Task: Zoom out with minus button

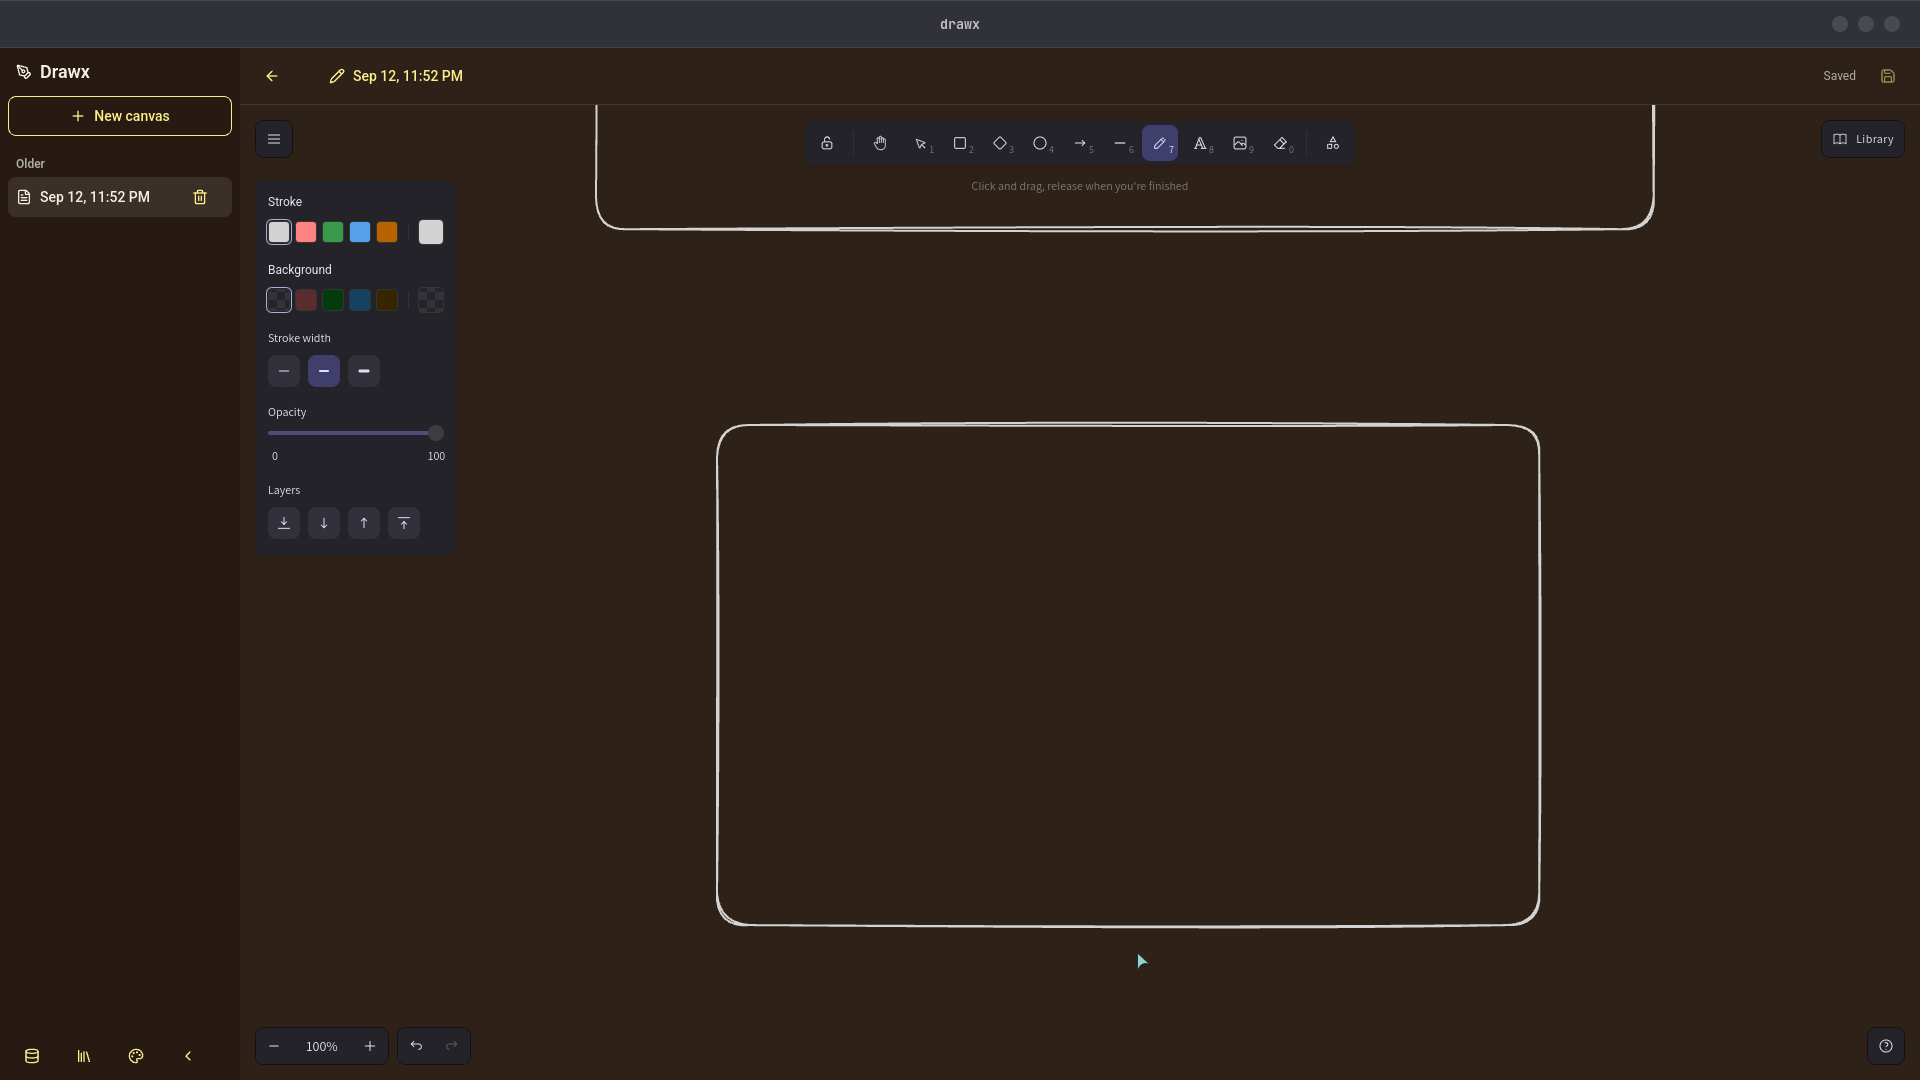Action: click(274, 1046)
